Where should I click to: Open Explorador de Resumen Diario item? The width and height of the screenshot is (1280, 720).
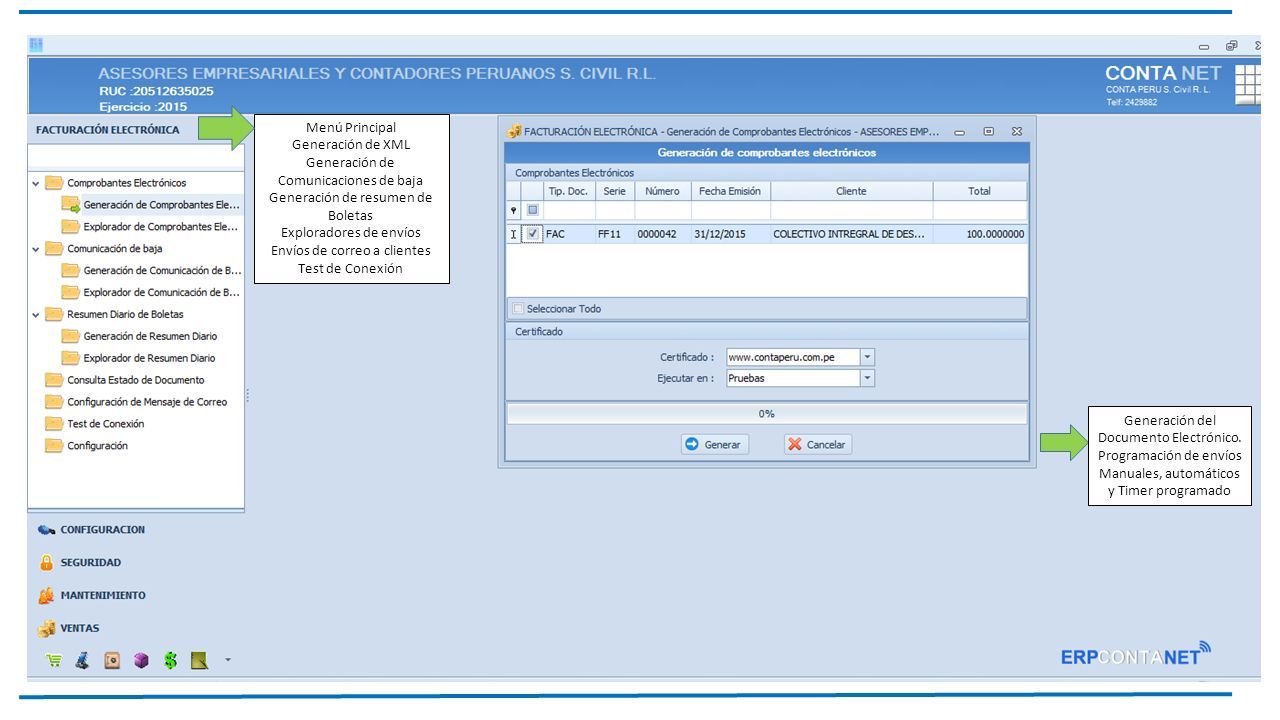(x=149, y=359)
